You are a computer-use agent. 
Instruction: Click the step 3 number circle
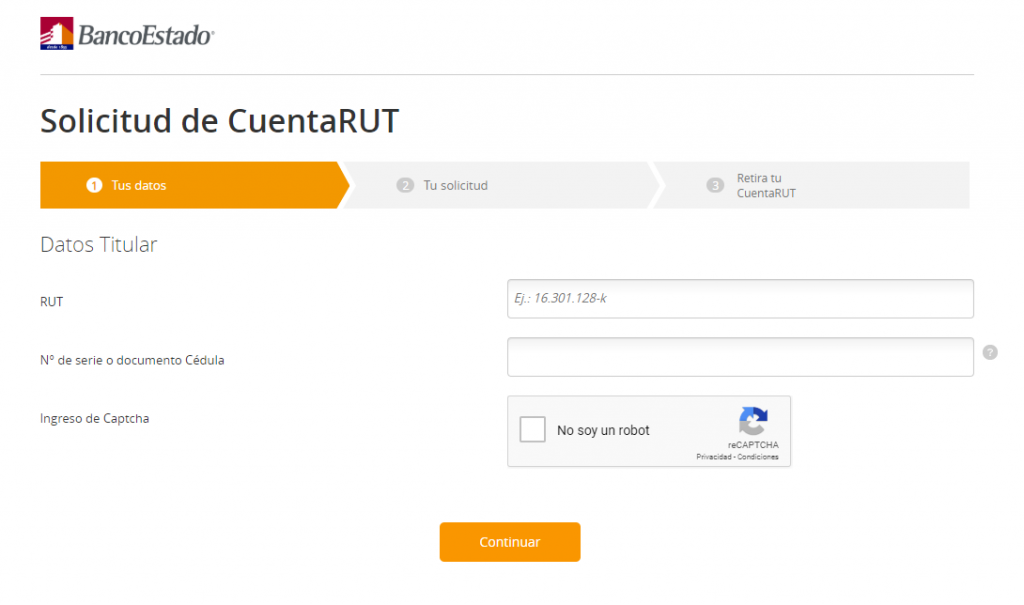715,186
